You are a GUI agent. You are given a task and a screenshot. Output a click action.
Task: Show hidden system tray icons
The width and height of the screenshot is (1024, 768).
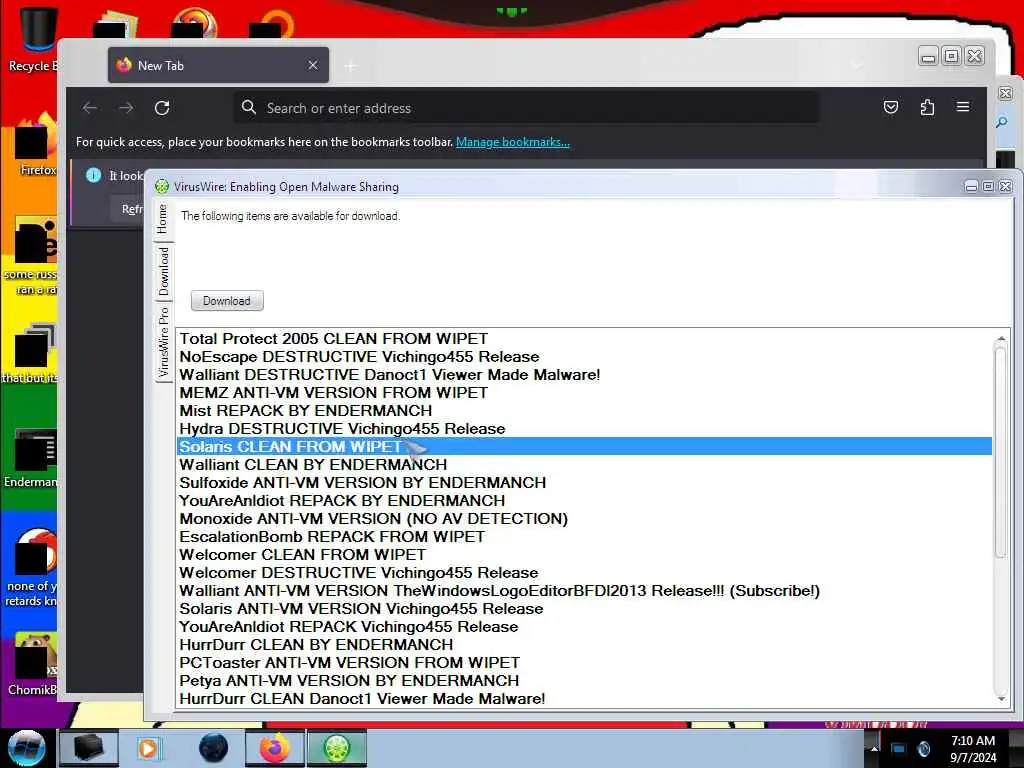[x=874, y=749]
